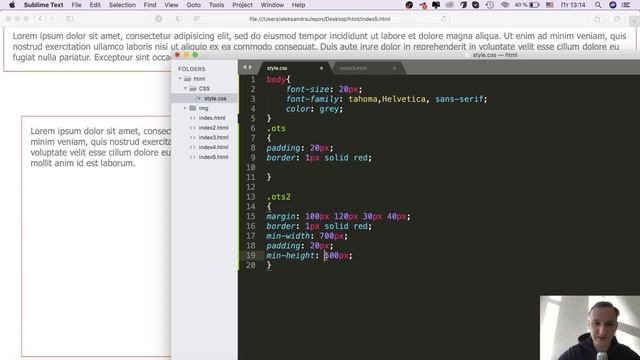Screen dimensions: 640x360
Task: Click the font-family line with tahoma
Action: pos(387,99)
